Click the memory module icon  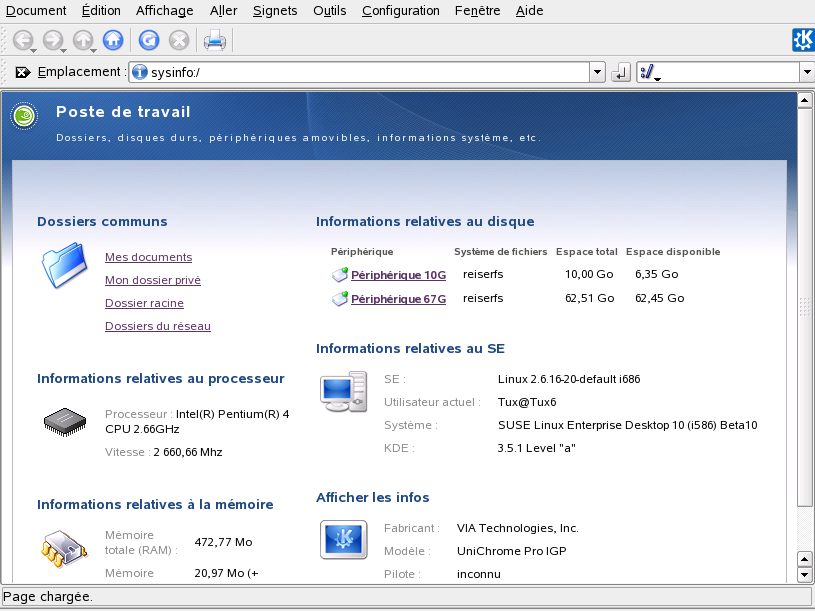(x=64, y=549)
